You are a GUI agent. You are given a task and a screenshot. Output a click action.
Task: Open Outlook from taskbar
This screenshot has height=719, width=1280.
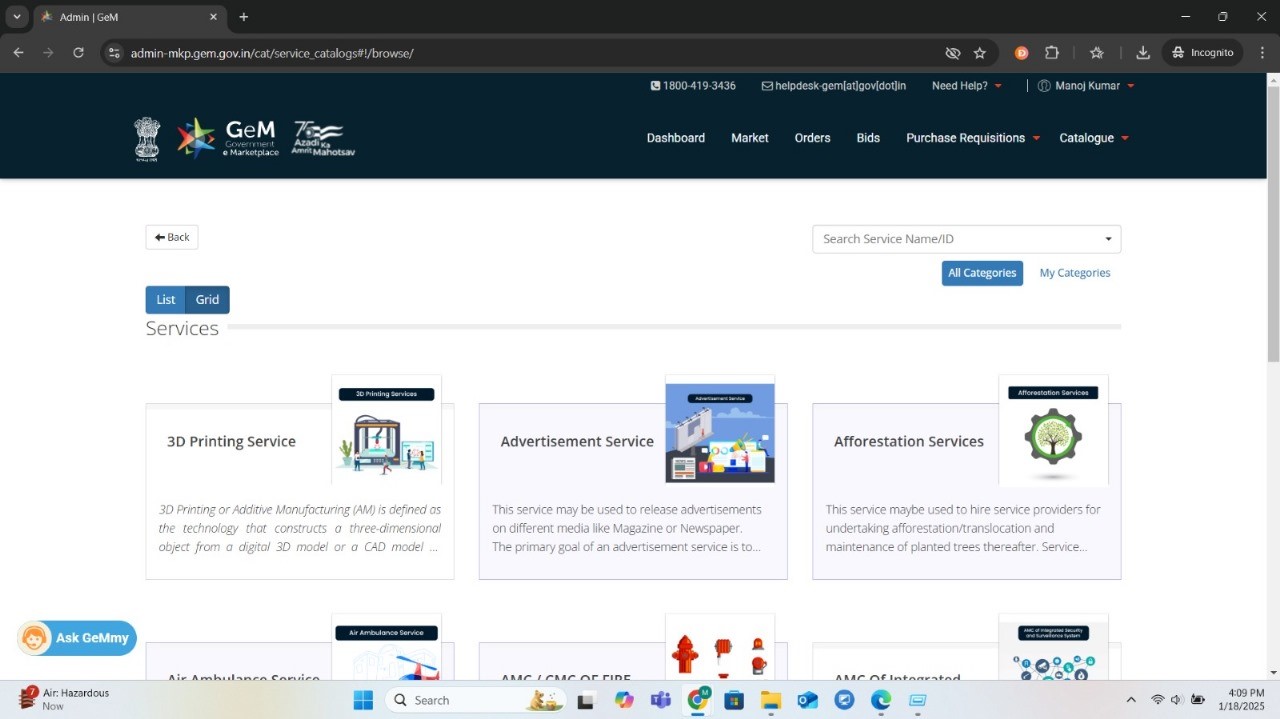(807, 700)
